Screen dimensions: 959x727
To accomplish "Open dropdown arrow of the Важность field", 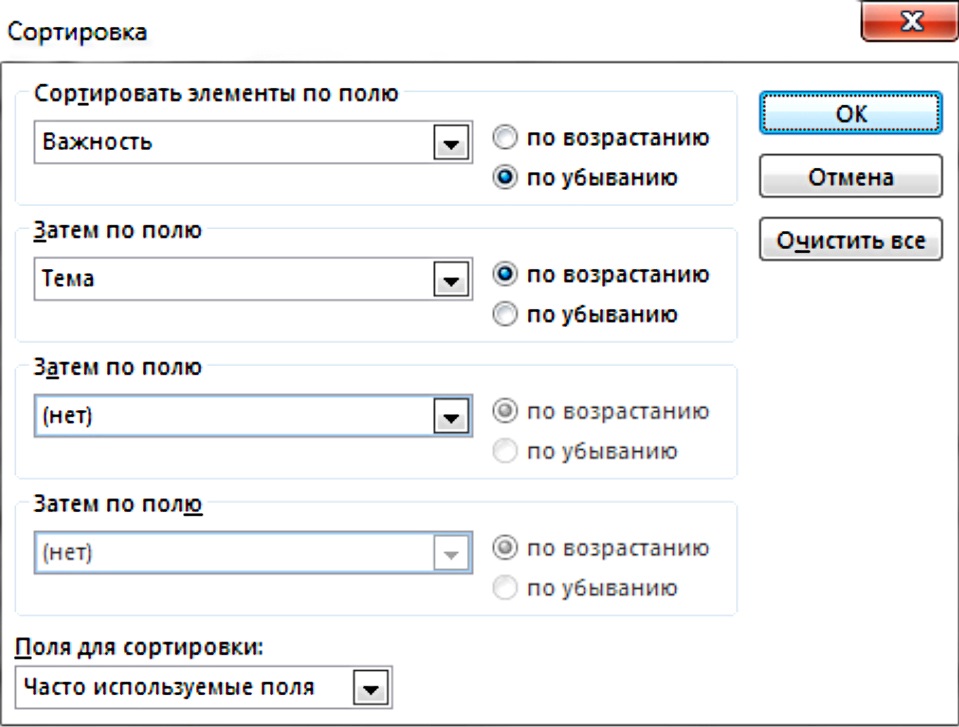I will [x=452, y=144].
